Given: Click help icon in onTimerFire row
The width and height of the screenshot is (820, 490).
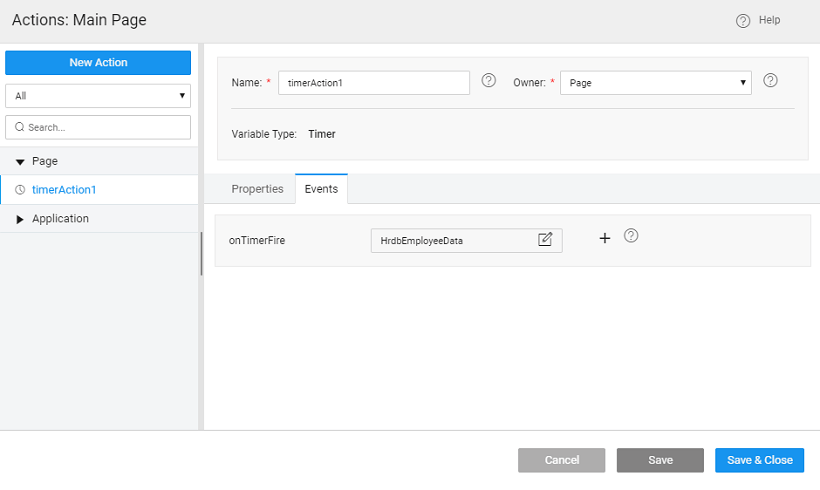Looking at the screenshot, I should point(631,237).
